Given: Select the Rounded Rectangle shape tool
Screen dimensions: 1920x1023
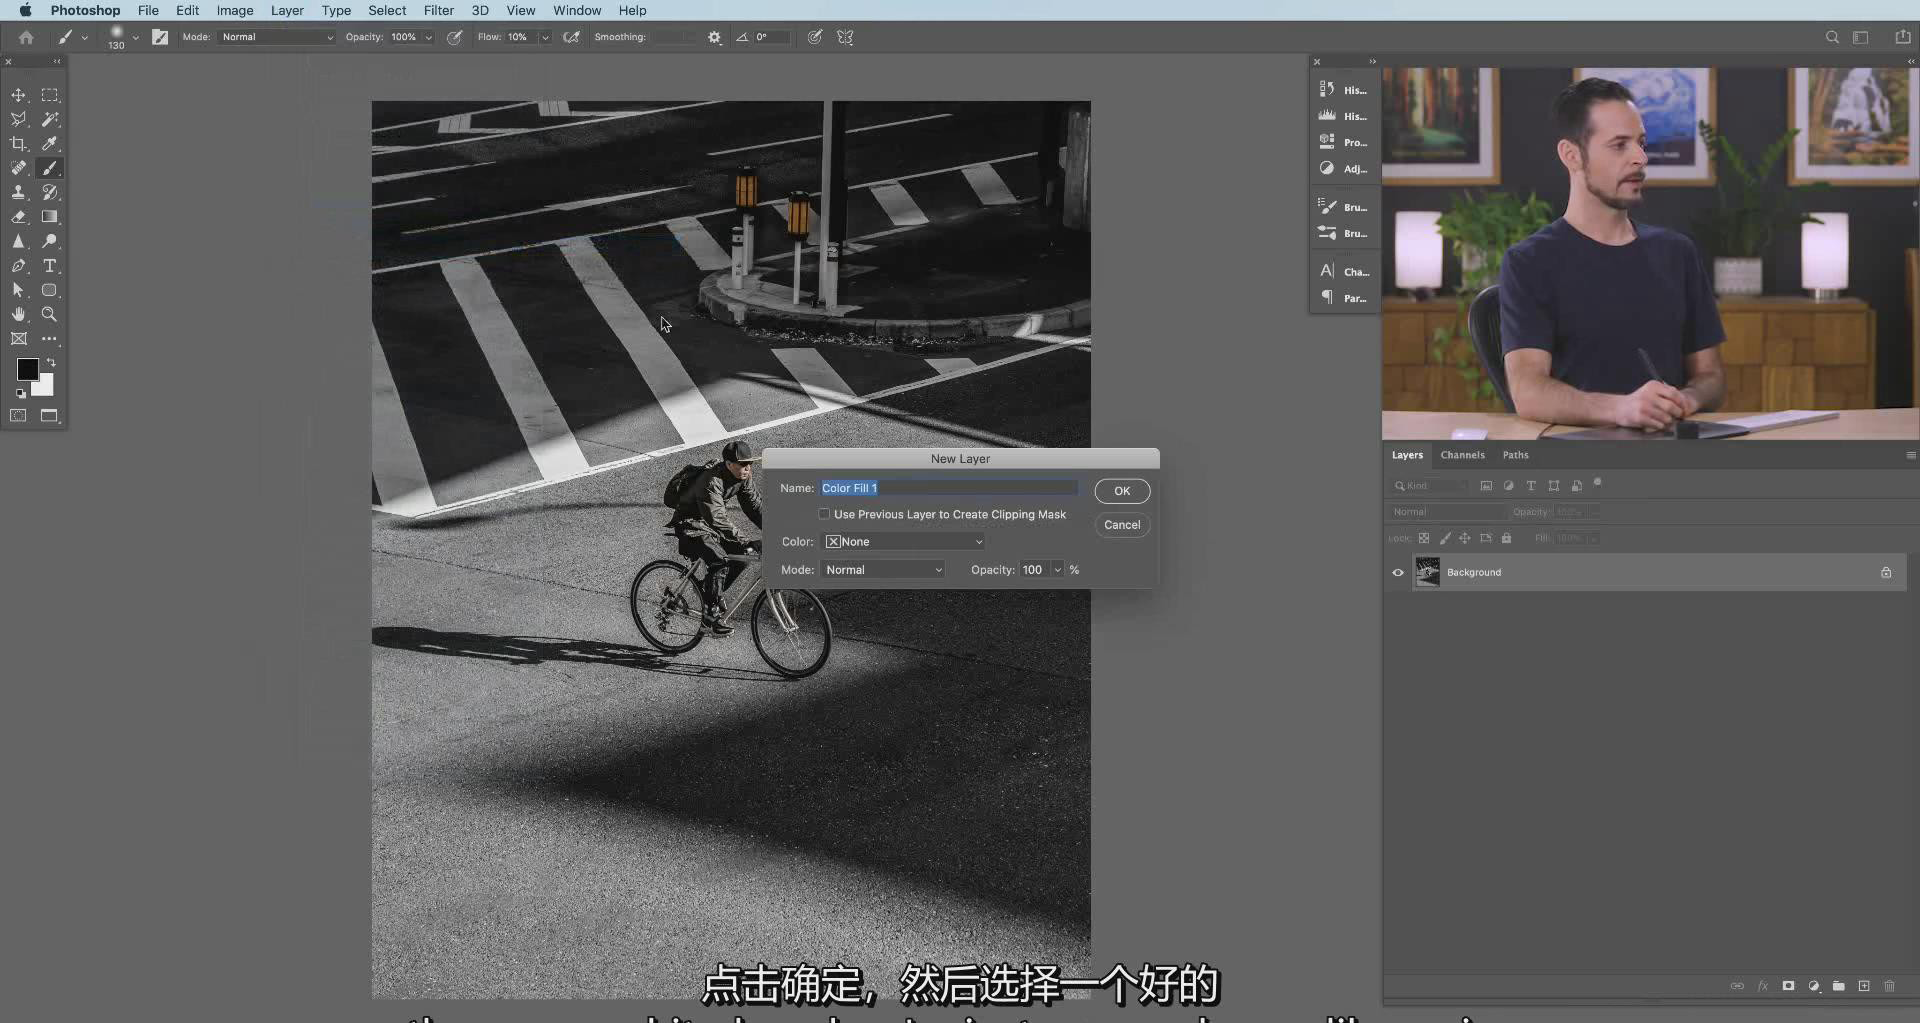Looking at the screenshot, I should [49, 290].
